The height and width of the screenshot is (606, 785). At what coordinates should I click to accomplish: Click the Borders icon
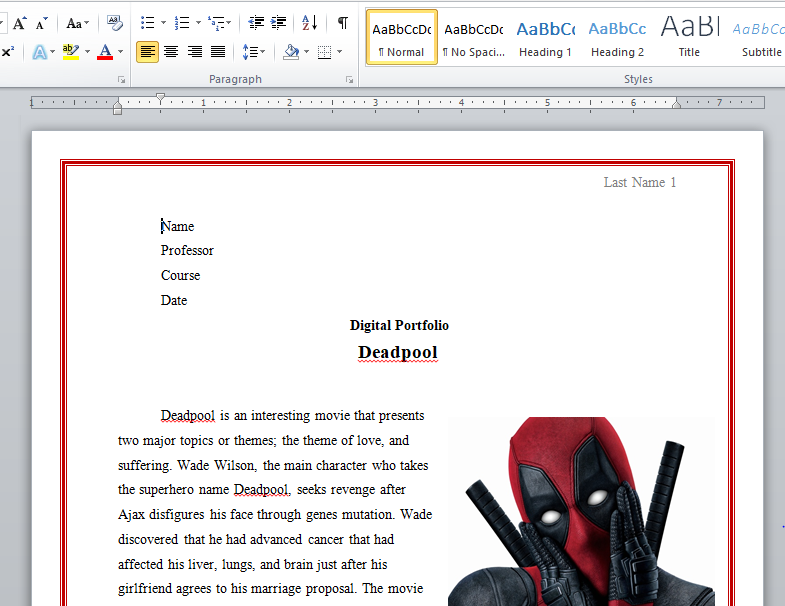[324, 52]
